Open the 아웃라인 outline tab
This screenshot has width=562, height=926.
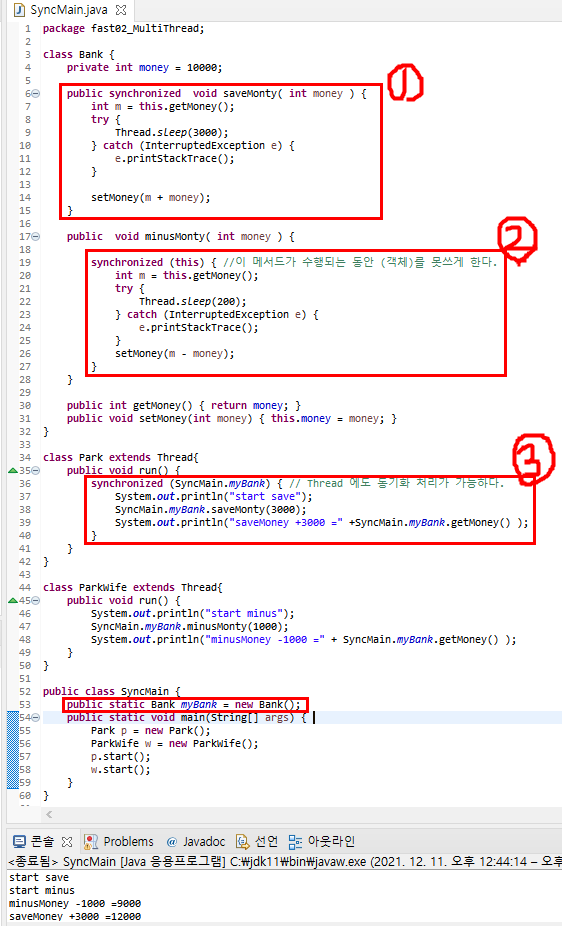pos(322,841)
